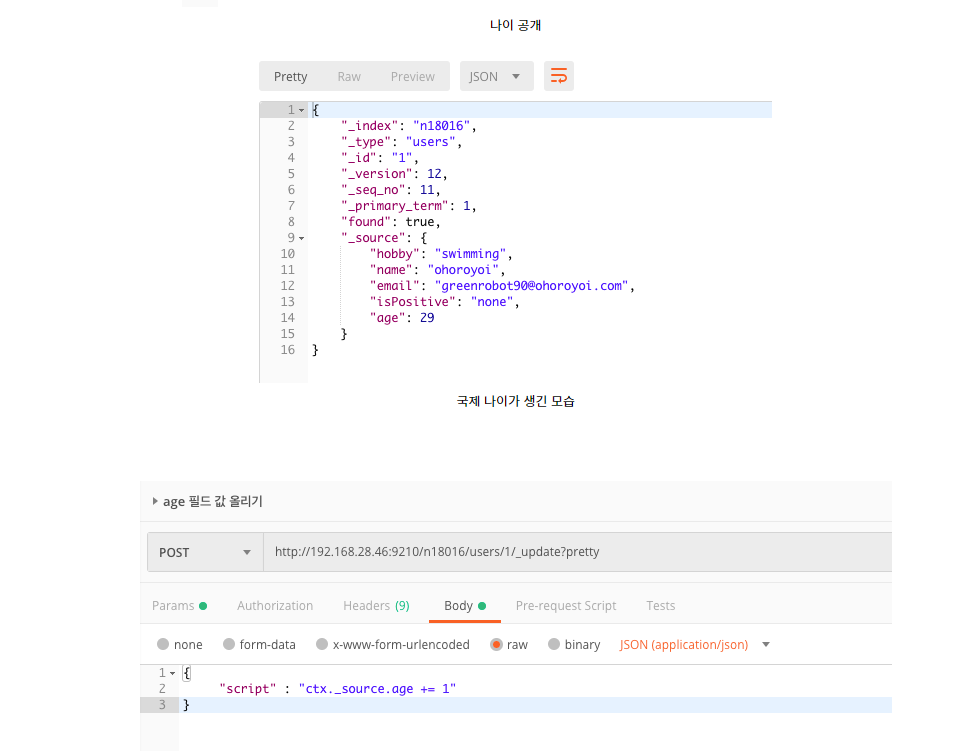Open the JSON (application/json) content type dropdown
Viewport: 965px width, 751px height.
[695, 645]
